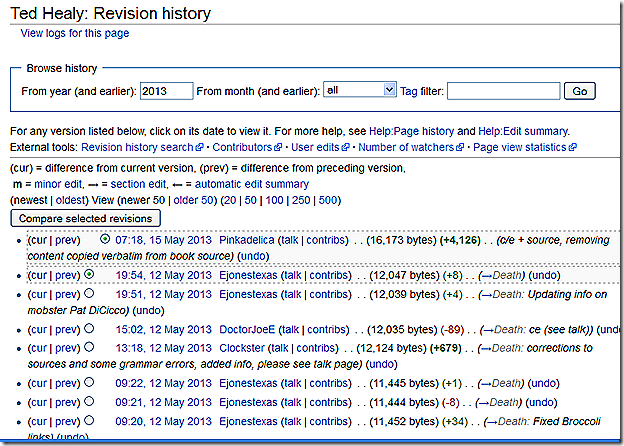Image resolution: width=624 pixels, height=446 pixels.
Task: Select radio button for 19:51, 12 May 2013 revision
Action: pyautogui.click(x=90, y=293)
